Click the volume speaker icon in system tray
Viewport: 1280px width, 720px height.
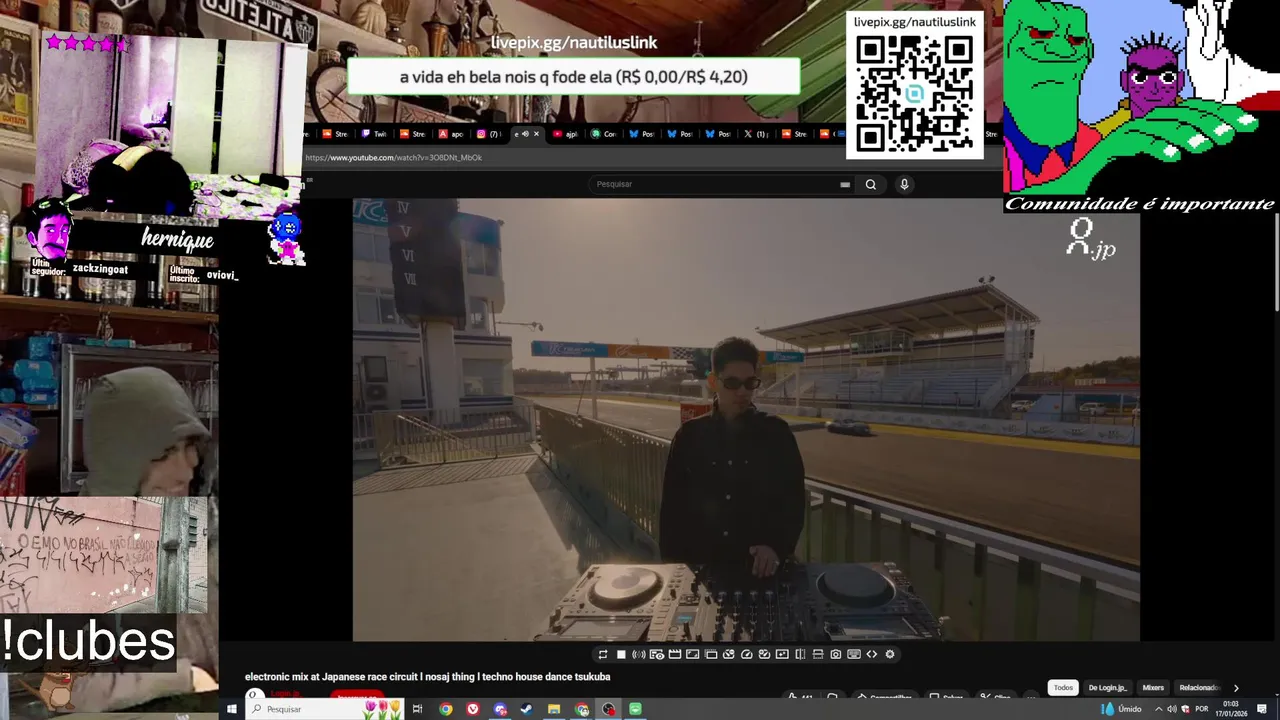tap(1171, 709)
